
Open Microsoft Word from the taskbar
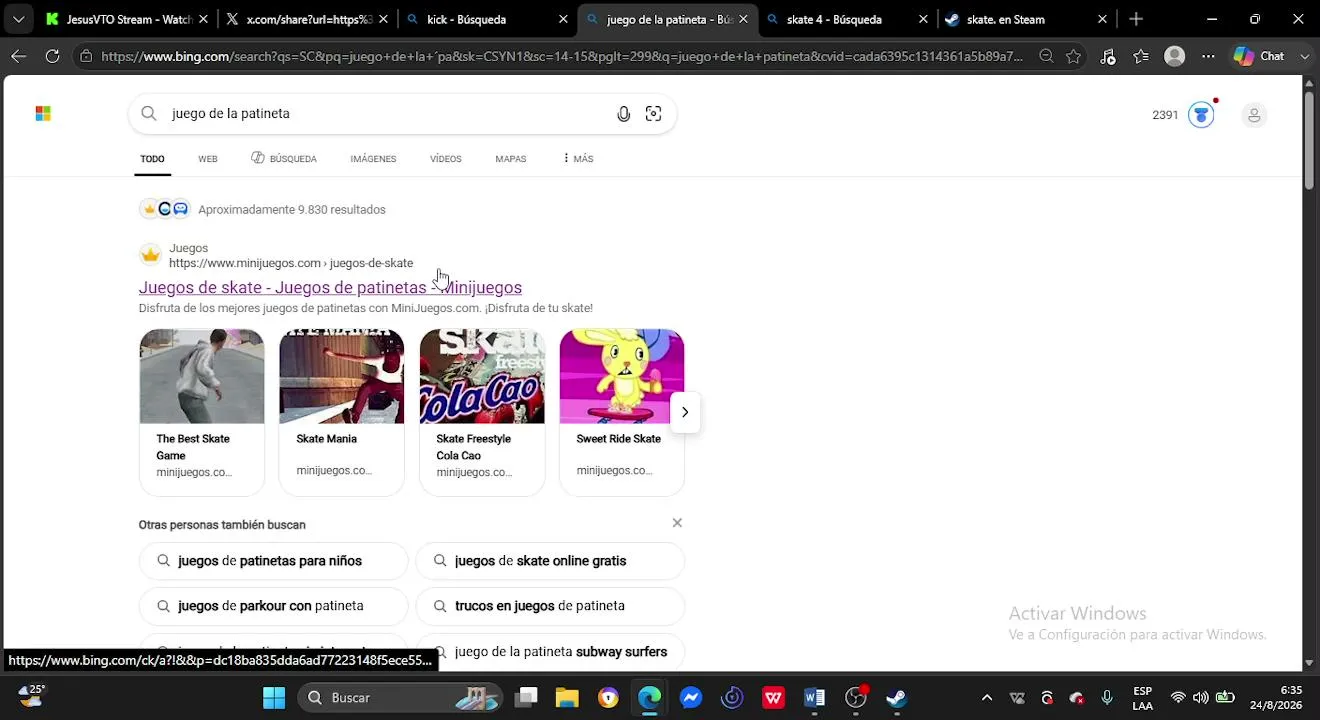[814, 698]
